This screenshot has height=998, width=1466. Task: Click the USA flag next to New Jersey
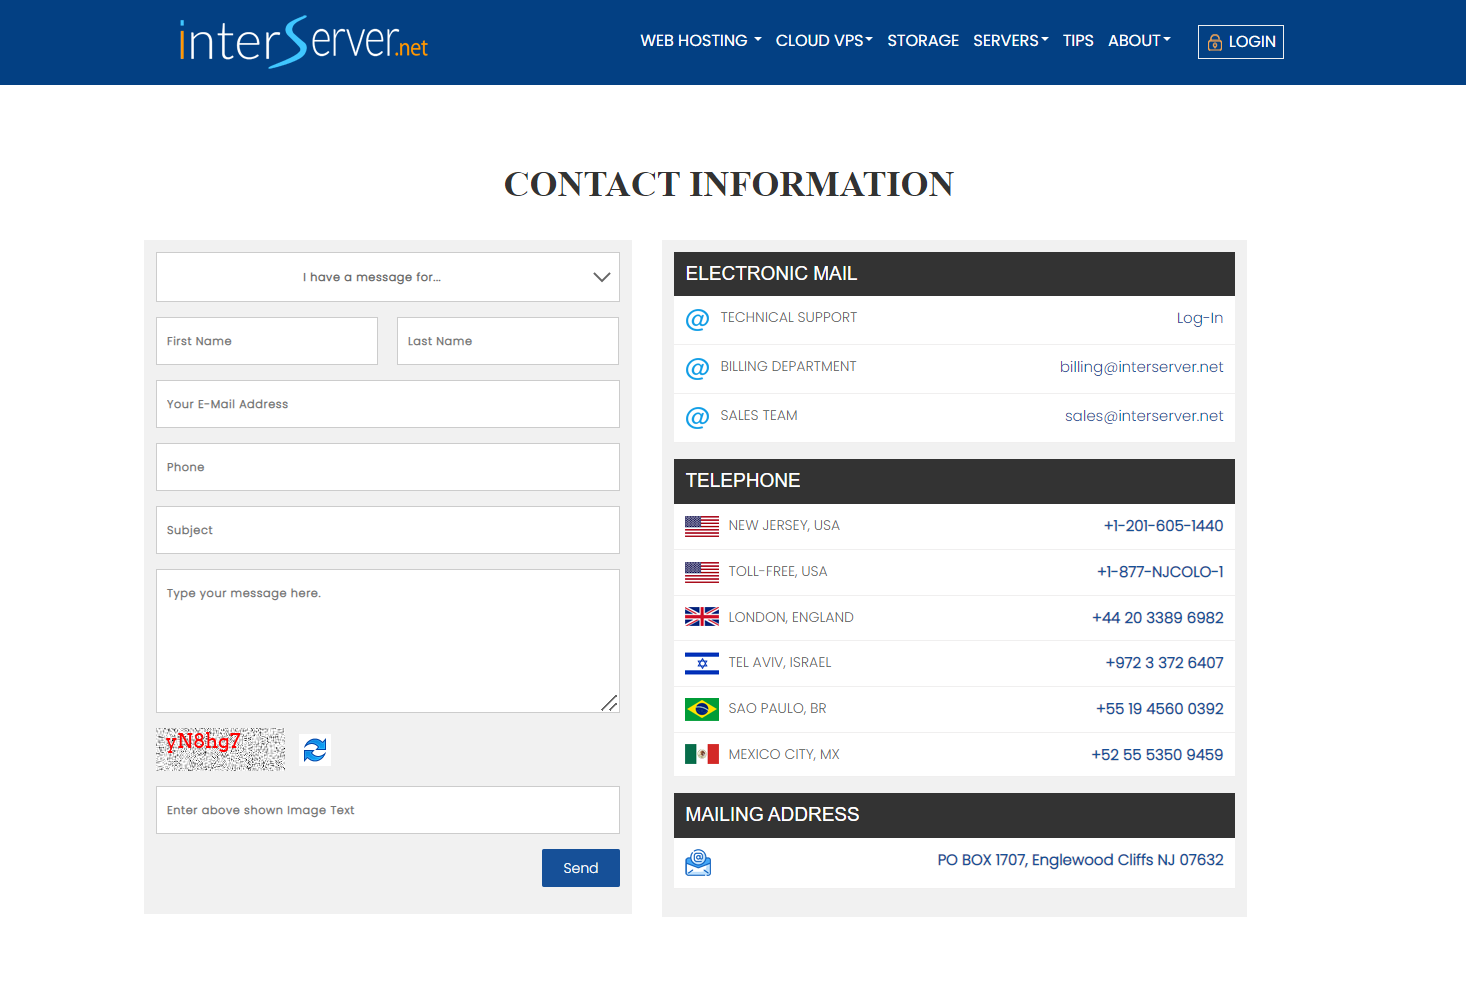tap(702, 526)
